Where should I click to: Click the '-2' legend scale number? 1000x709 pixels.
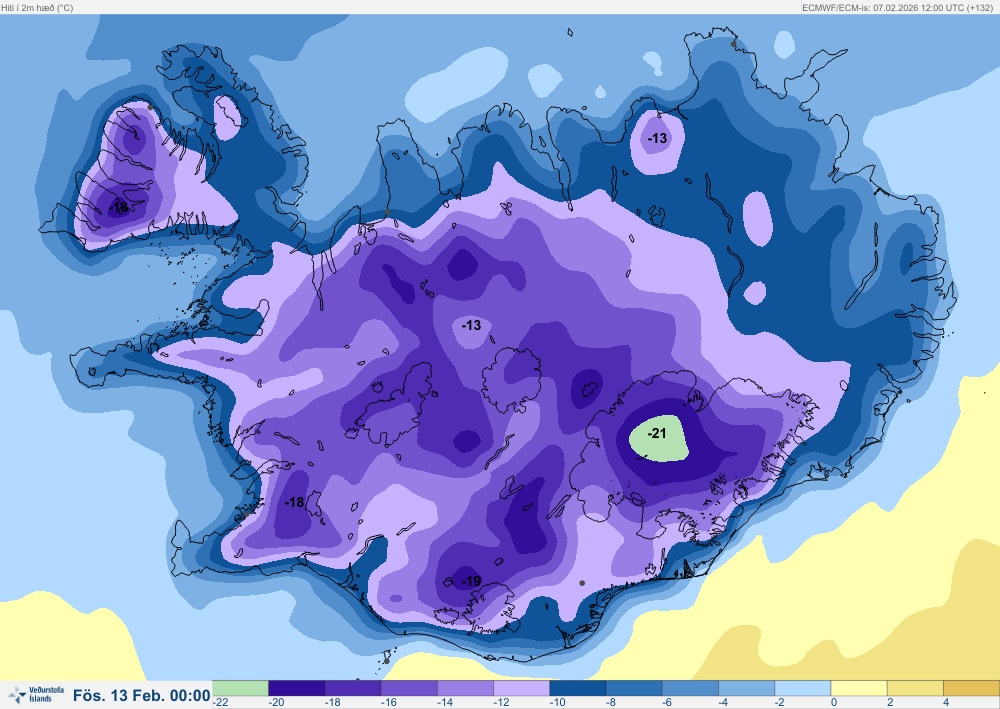click(x=779, y=702)
